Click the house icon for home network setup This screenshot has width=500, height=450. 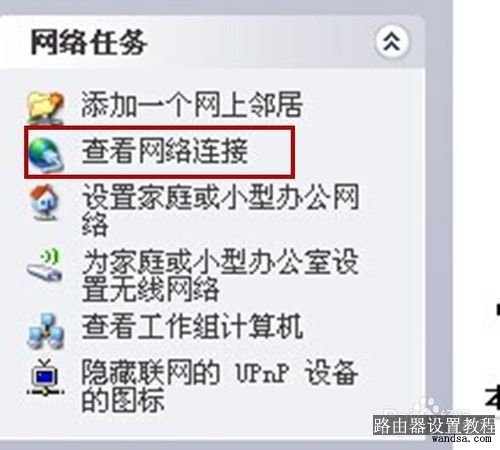(x=45, y=202)
